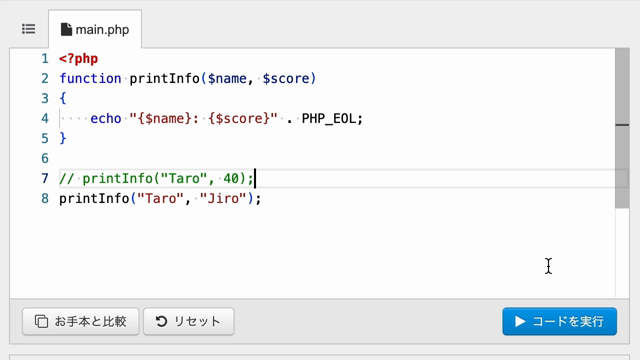Click the editor vertical scrollbar thumb
Image resolution: width=640 pixels, height=360 pixels.
coord(622,128)
